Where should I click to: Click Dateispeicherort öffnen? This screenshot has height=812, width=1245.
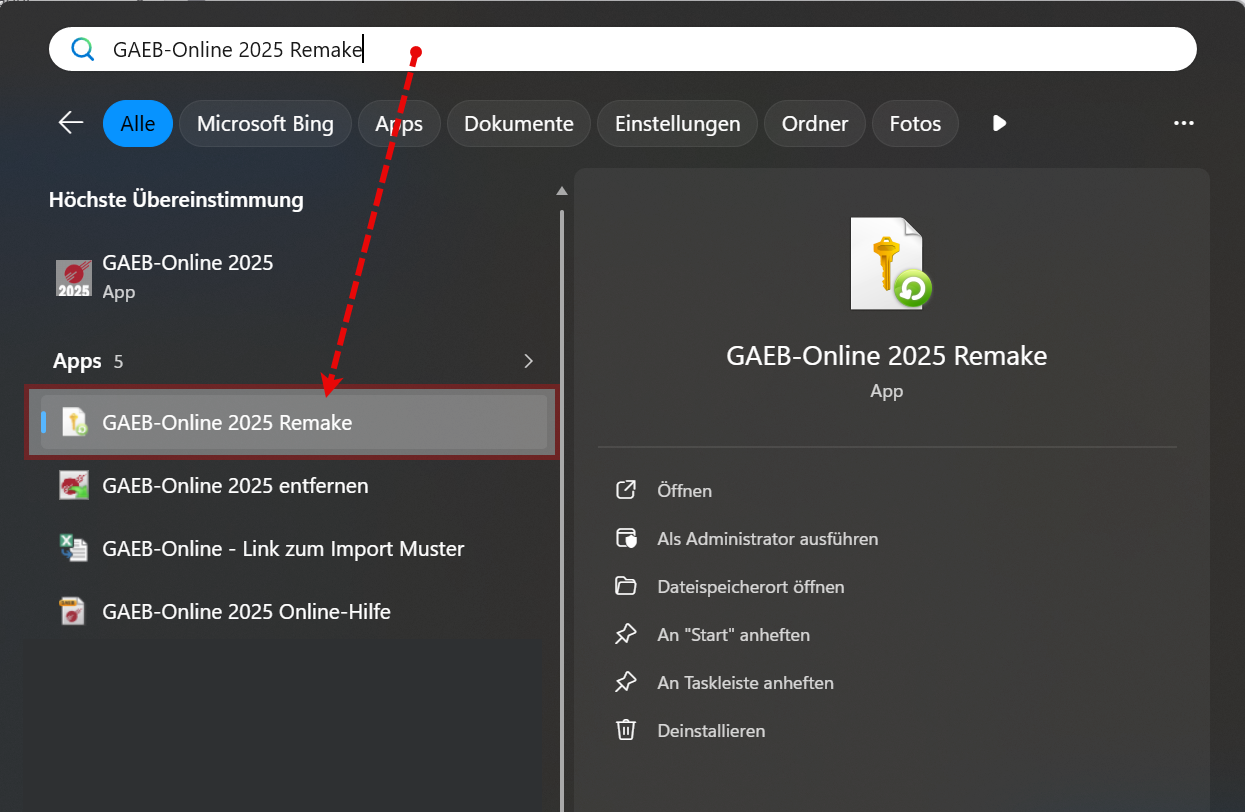tap(750, 587)
